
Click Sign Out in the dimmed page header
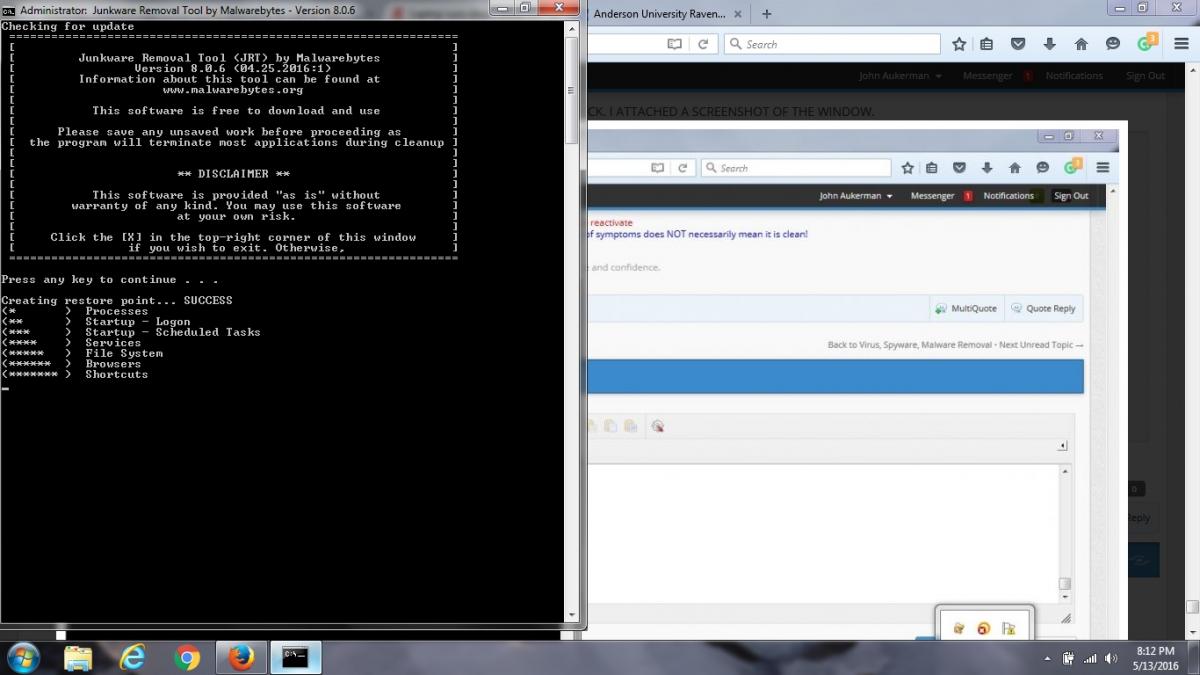click(1145, 76)
